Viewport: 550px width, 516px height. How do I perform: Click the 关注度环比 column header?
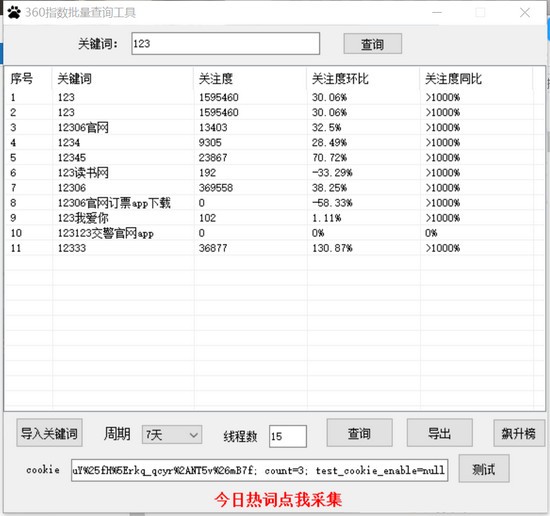click(x=363, y=79)
